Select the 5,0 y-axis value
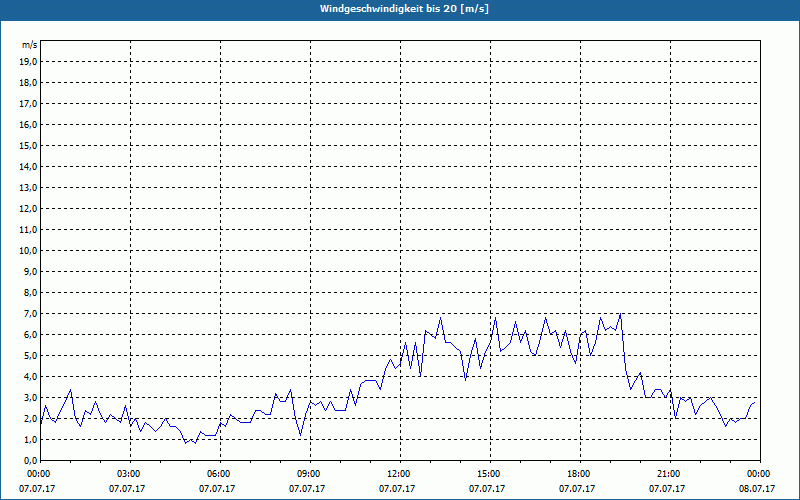This screenshot has width=800, height=500. [x=30, y=356]
